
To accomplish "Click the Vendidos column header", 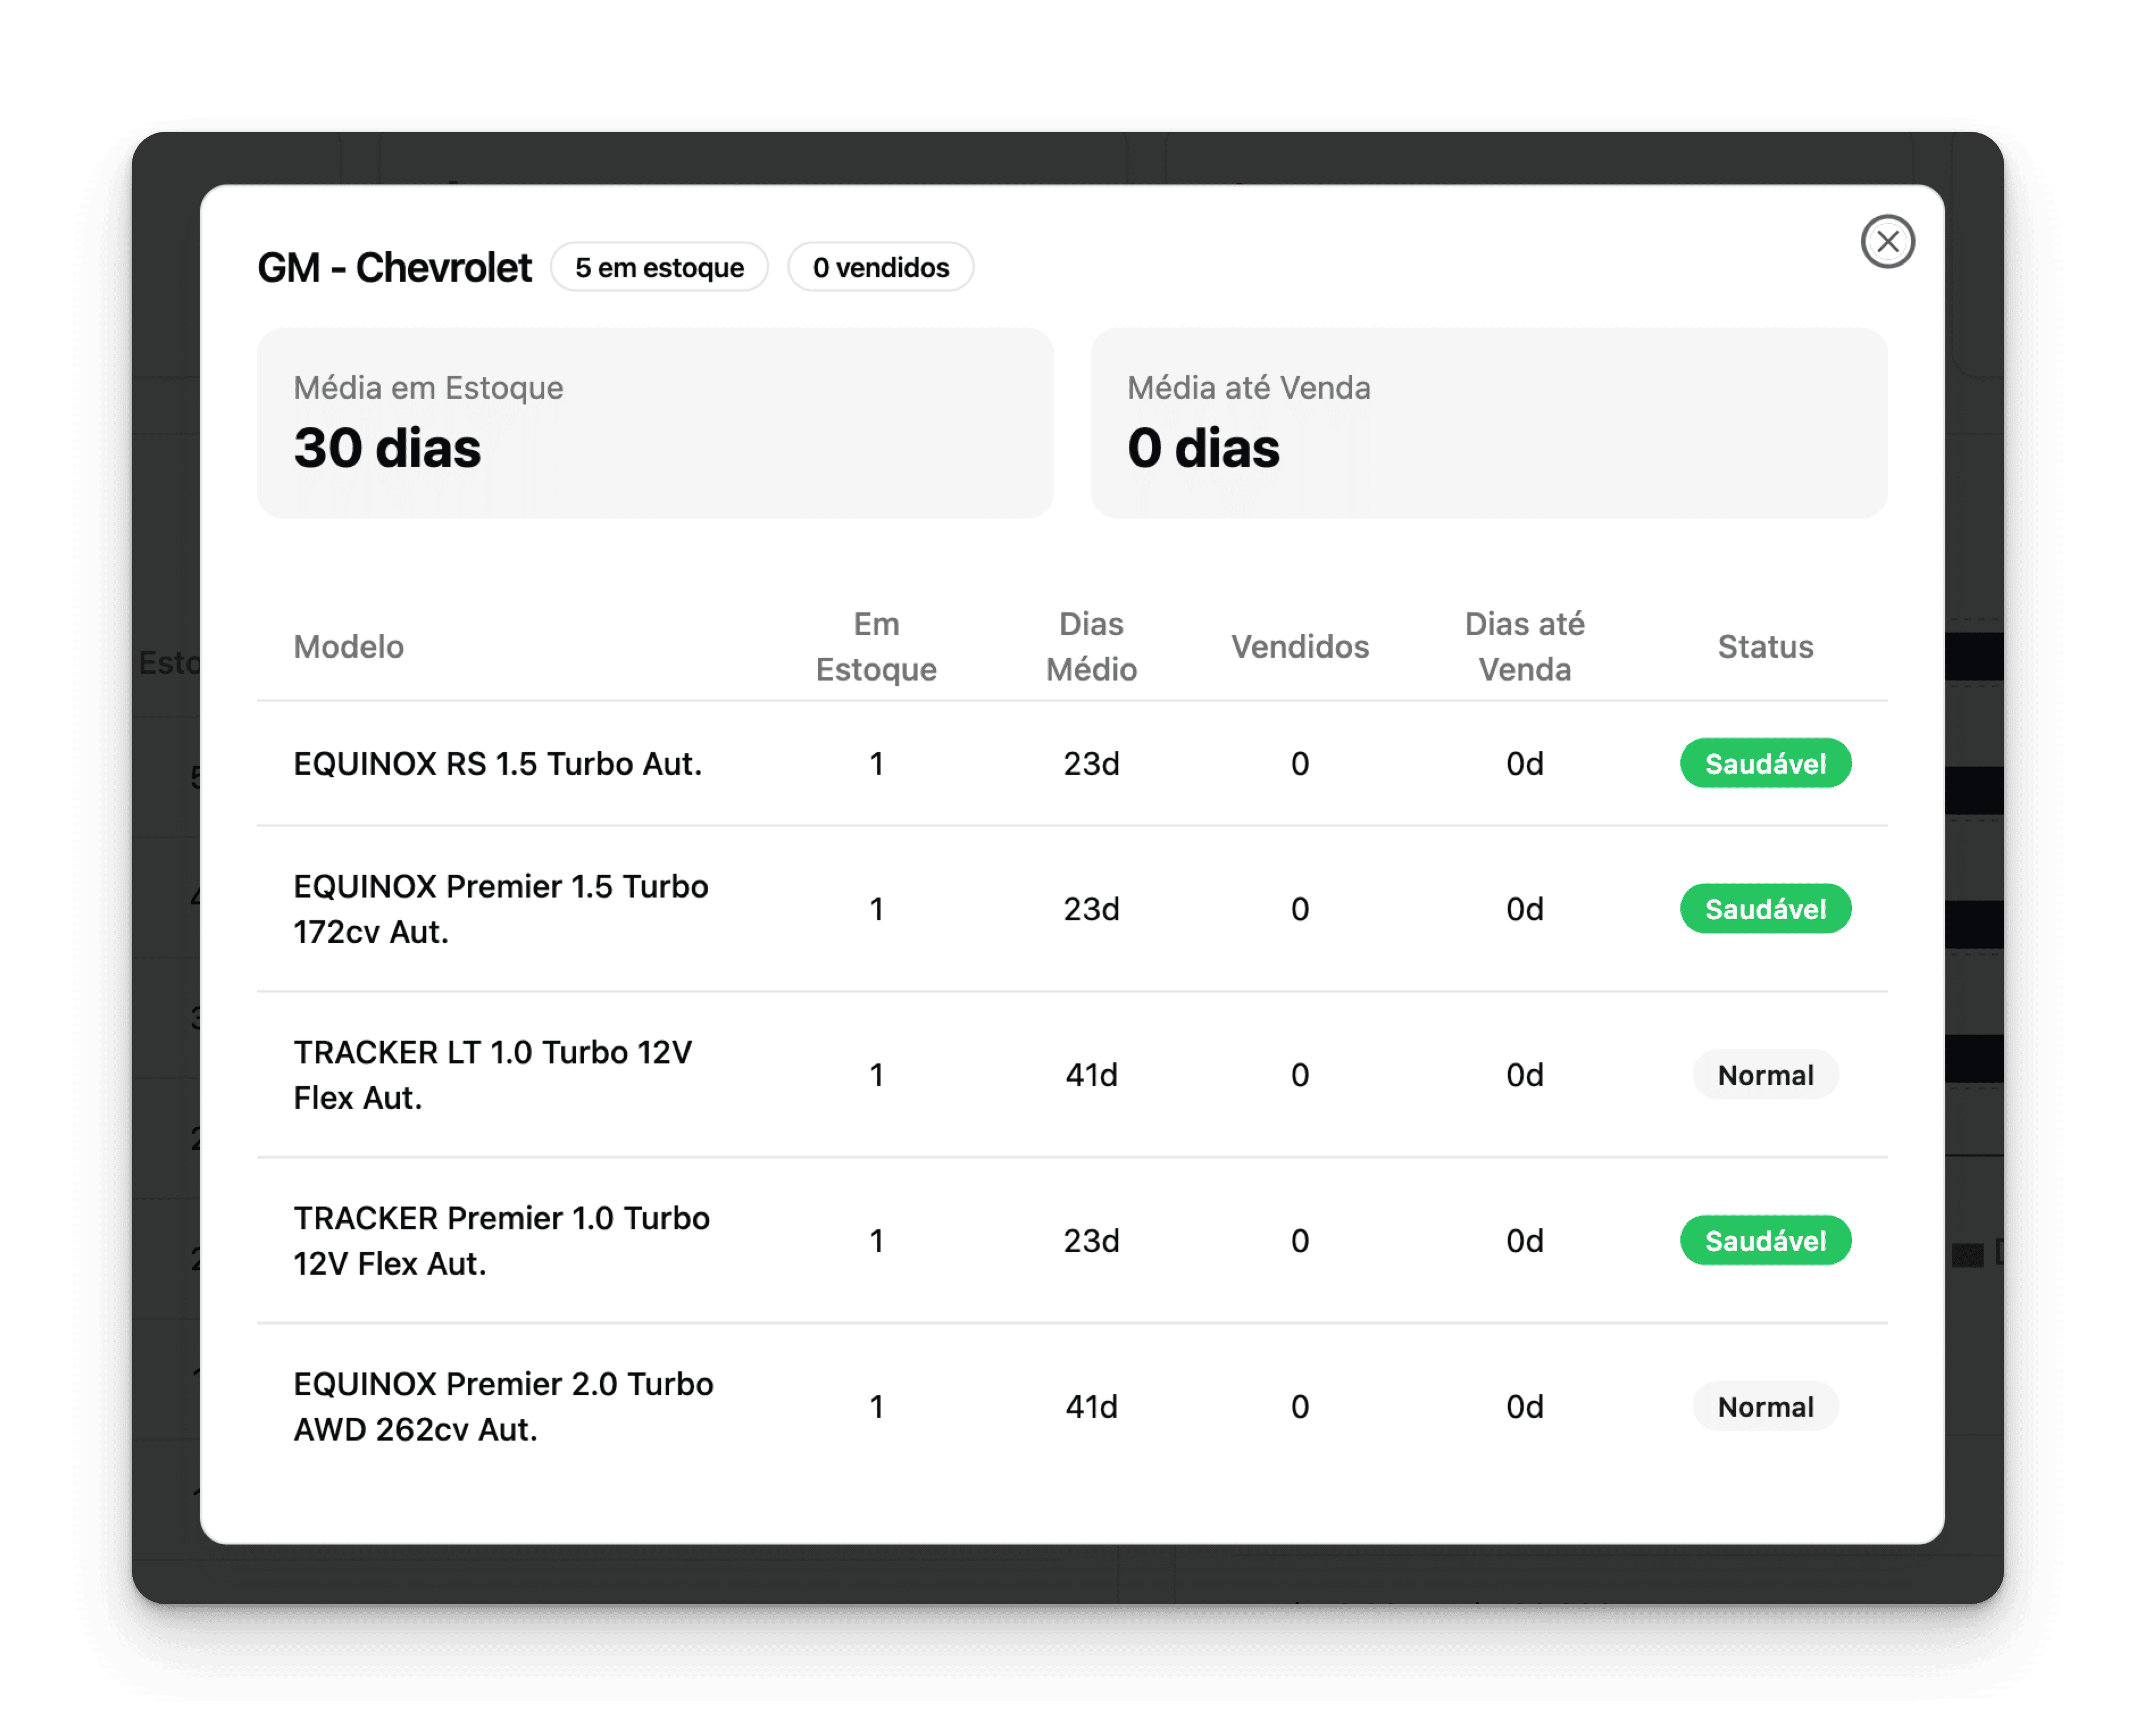I will coord(1299,647).
